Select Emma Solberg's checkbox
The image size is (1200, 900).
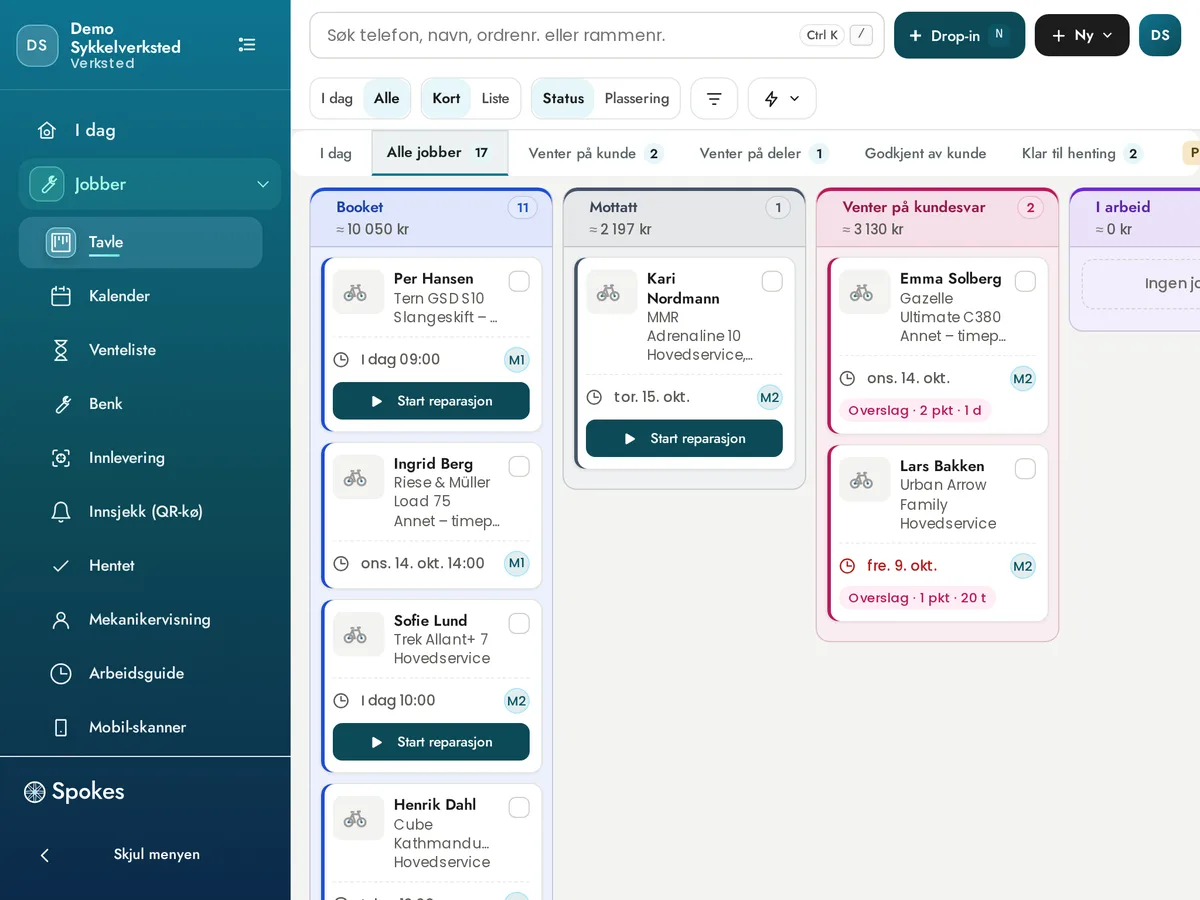(x=1025, y=282)
